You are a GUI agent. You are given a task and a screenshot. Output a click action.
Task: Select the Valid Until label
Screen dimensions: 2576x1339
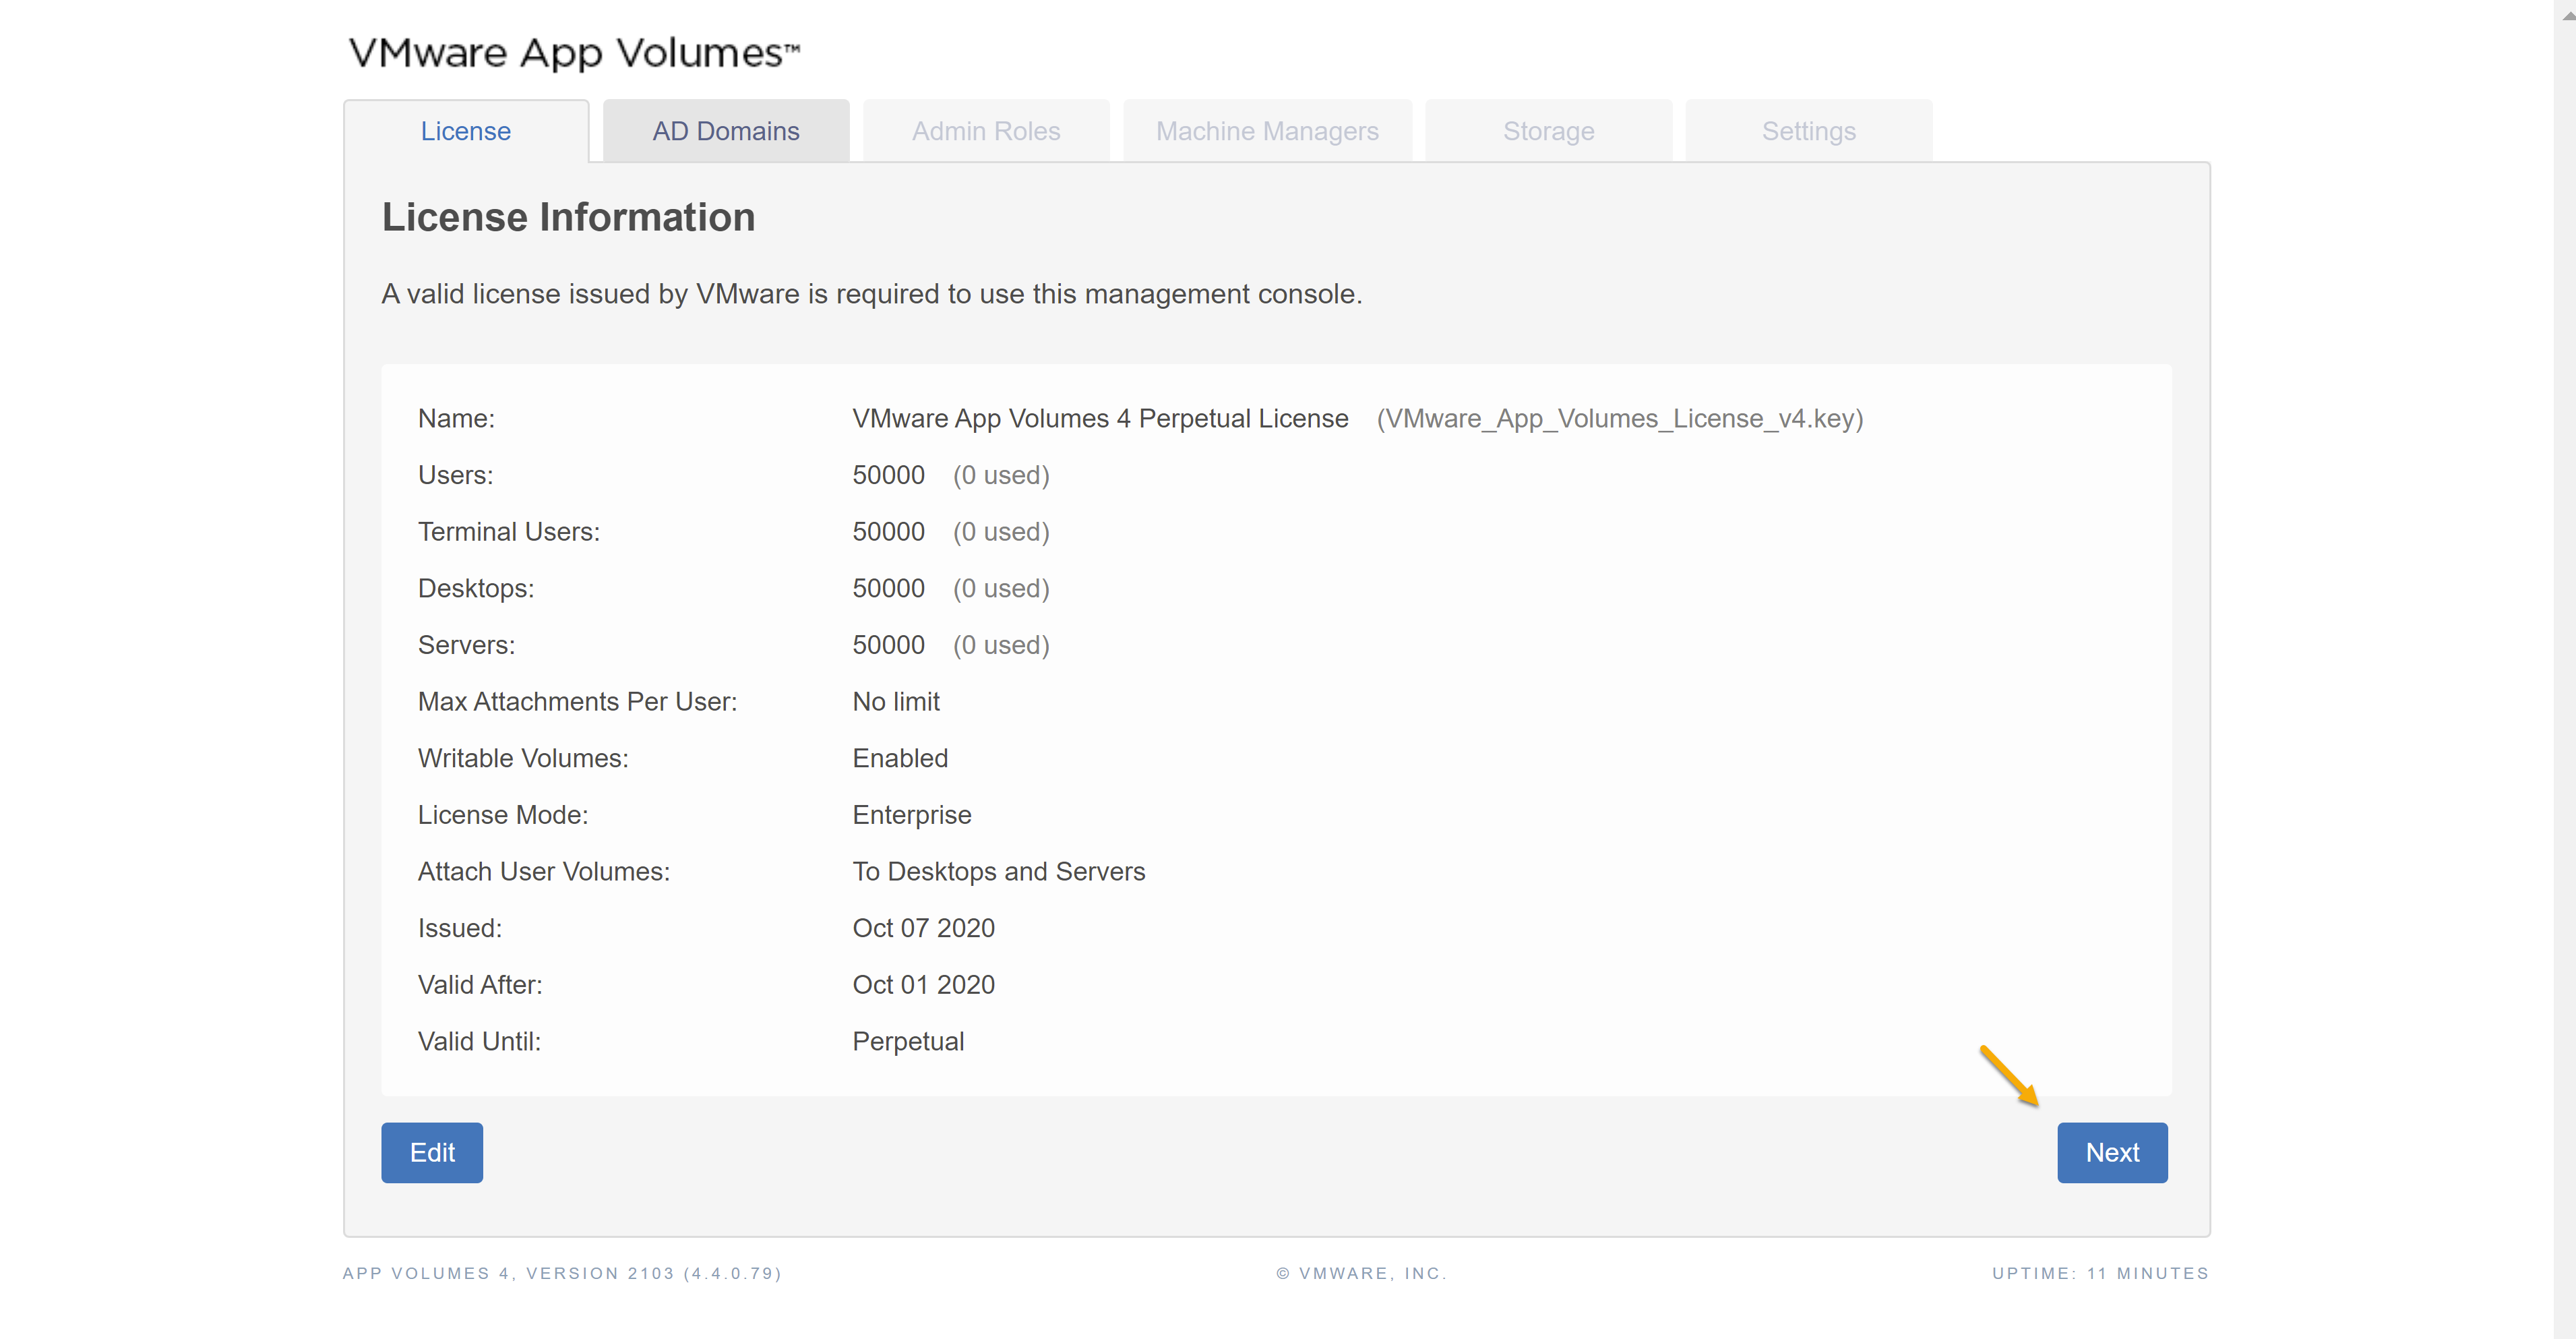coord(480,1042)
